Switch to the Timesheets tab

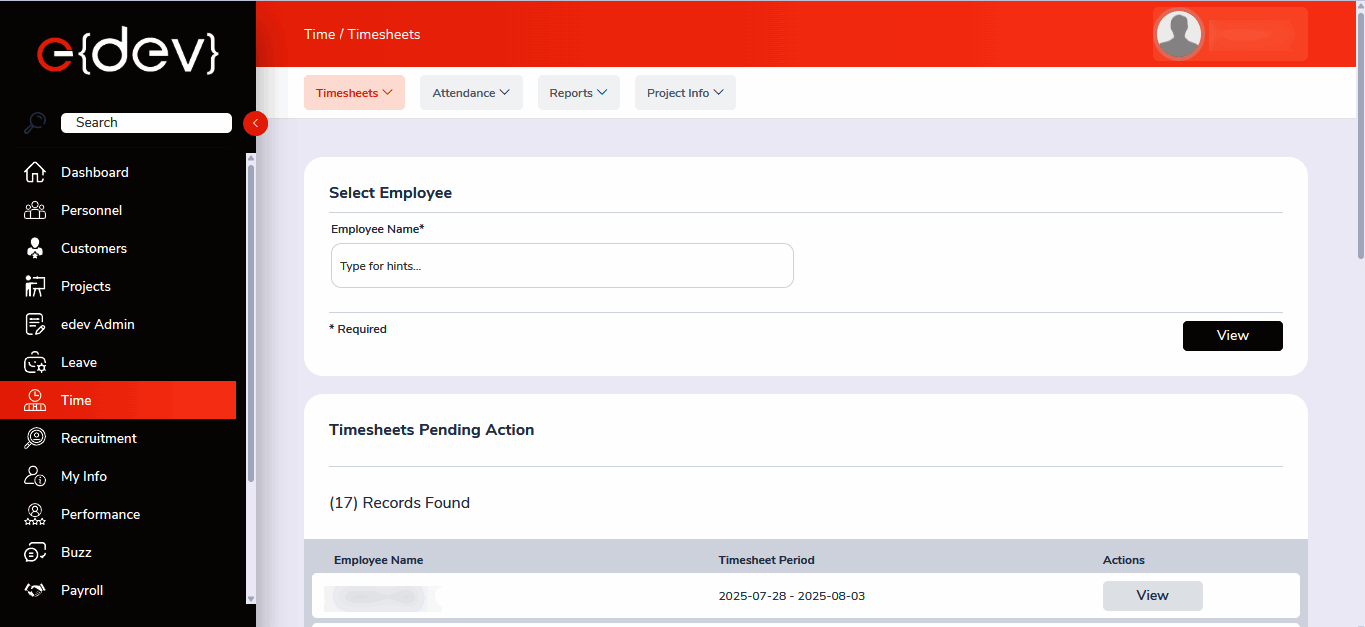354,92
